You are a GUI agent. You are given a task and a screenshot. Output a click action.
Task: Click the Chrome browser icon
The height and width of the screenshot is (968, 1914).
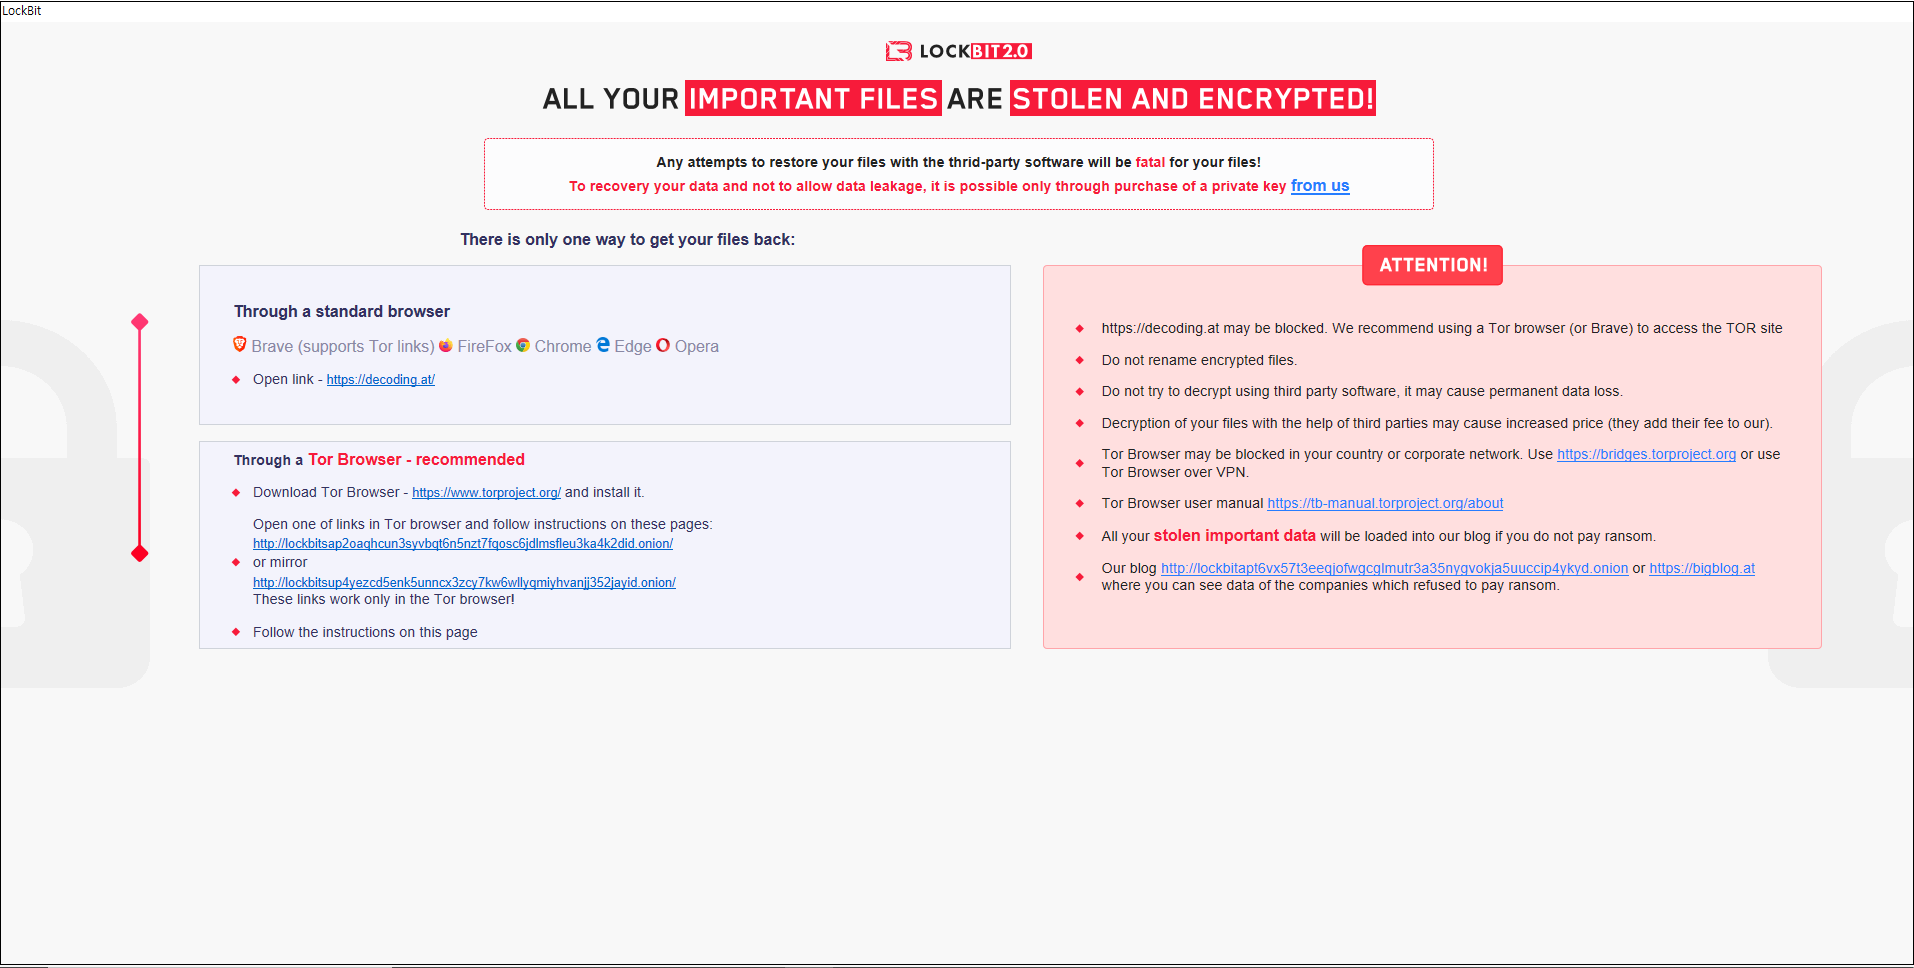tap(523, 345)
